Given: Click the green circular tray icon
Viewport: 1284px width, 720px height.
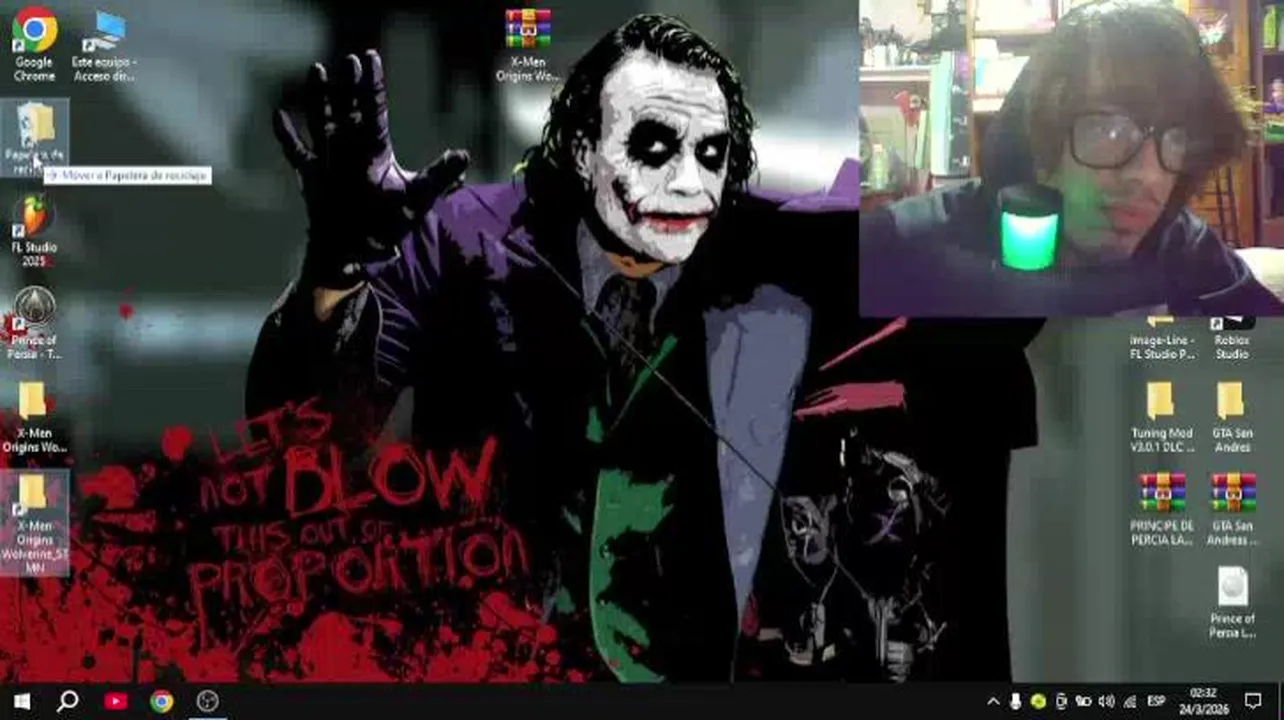Looking at the screenshot, I should (x=1038, y=701).
